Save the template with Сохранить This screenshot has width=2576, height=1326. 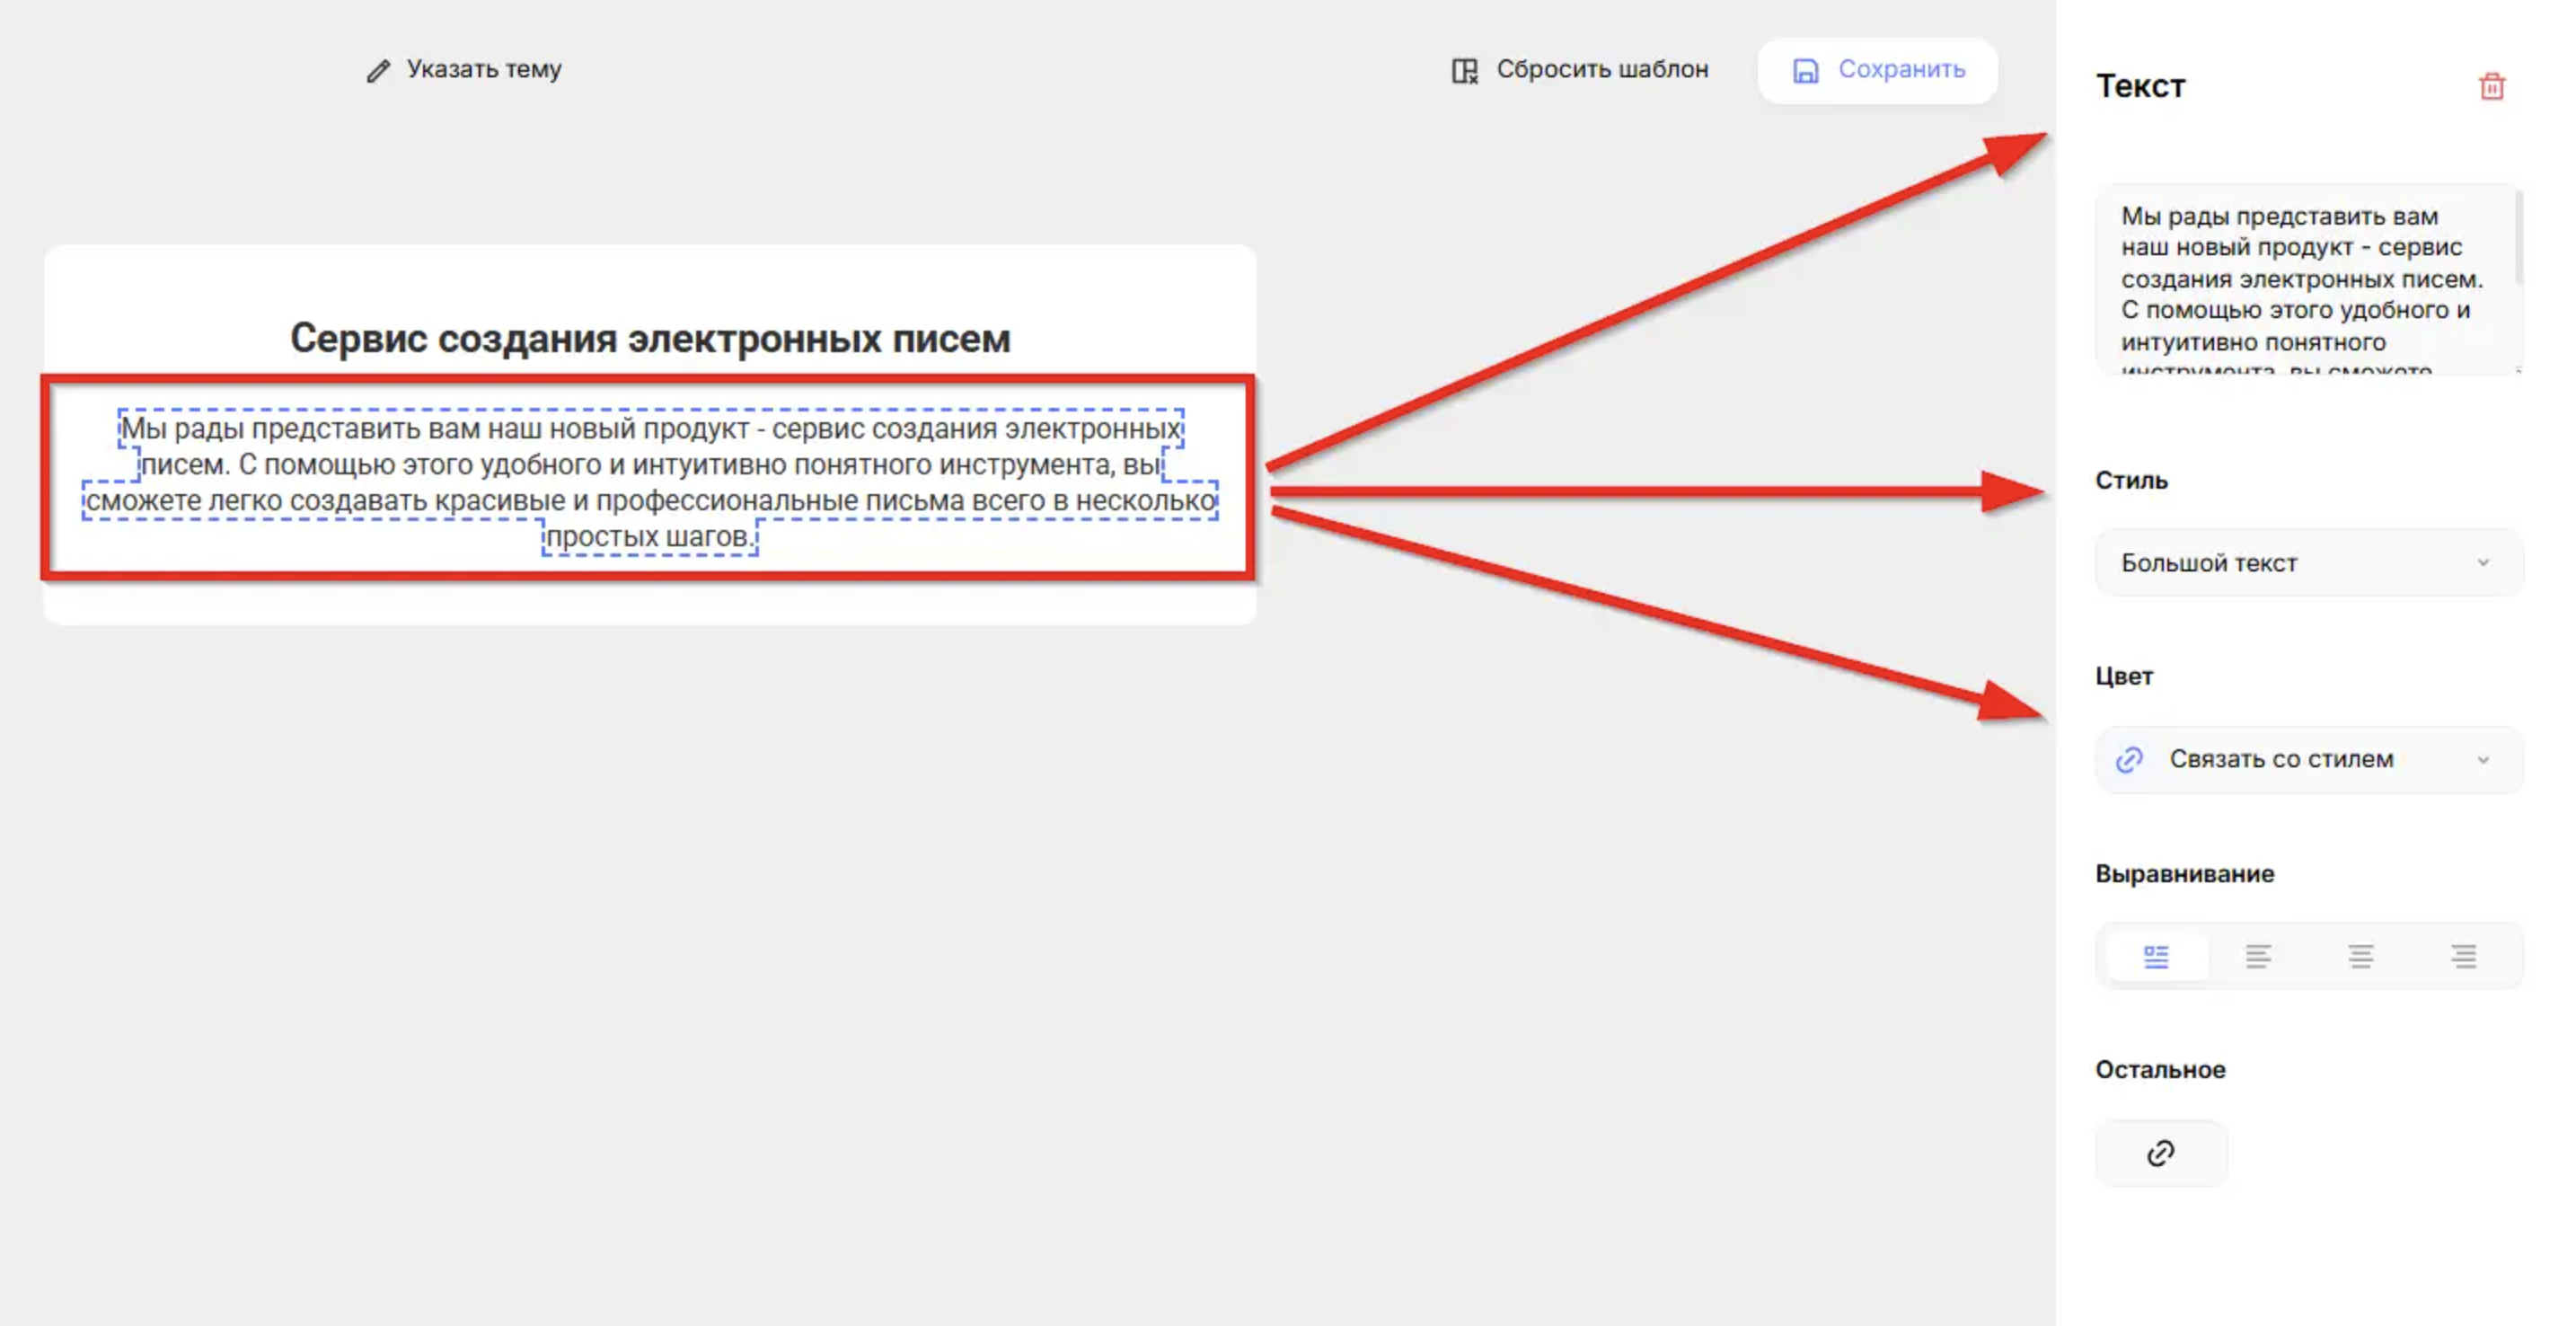click(1877, 70)
